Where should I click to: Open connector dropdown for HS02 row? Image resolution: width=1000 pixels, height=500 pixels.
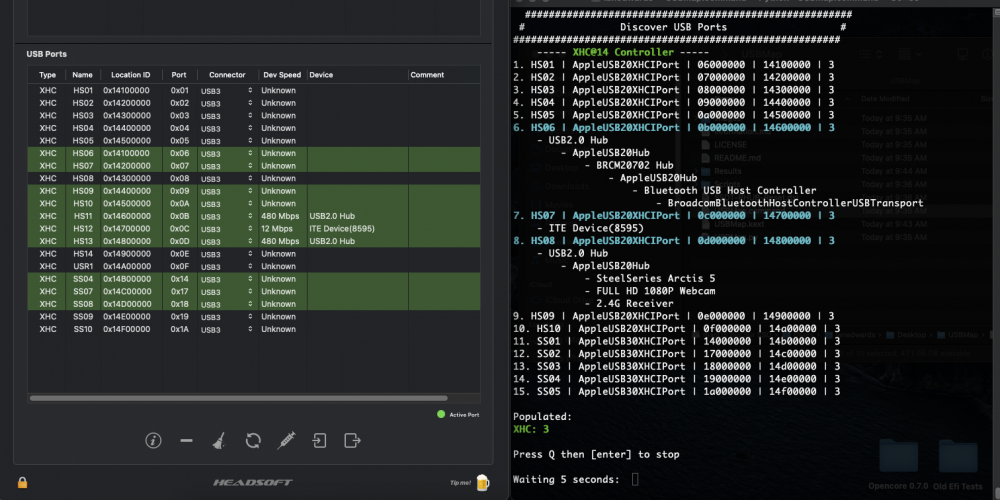point(227,103)
